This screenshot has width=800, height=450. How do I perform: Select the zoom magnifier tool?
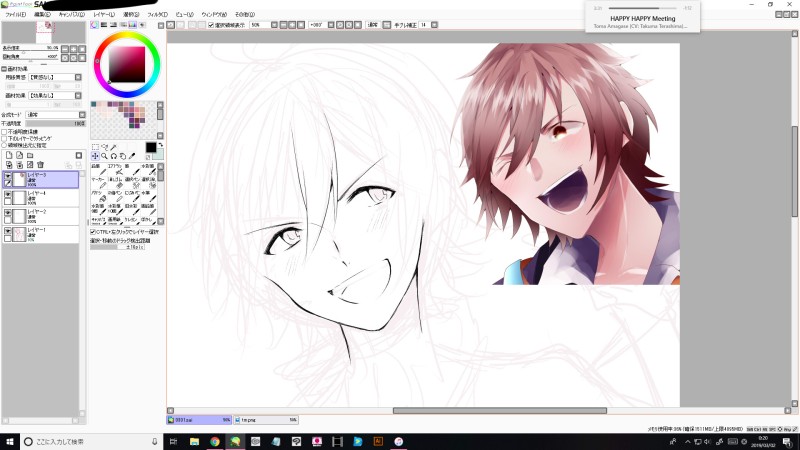coord(105,156)
